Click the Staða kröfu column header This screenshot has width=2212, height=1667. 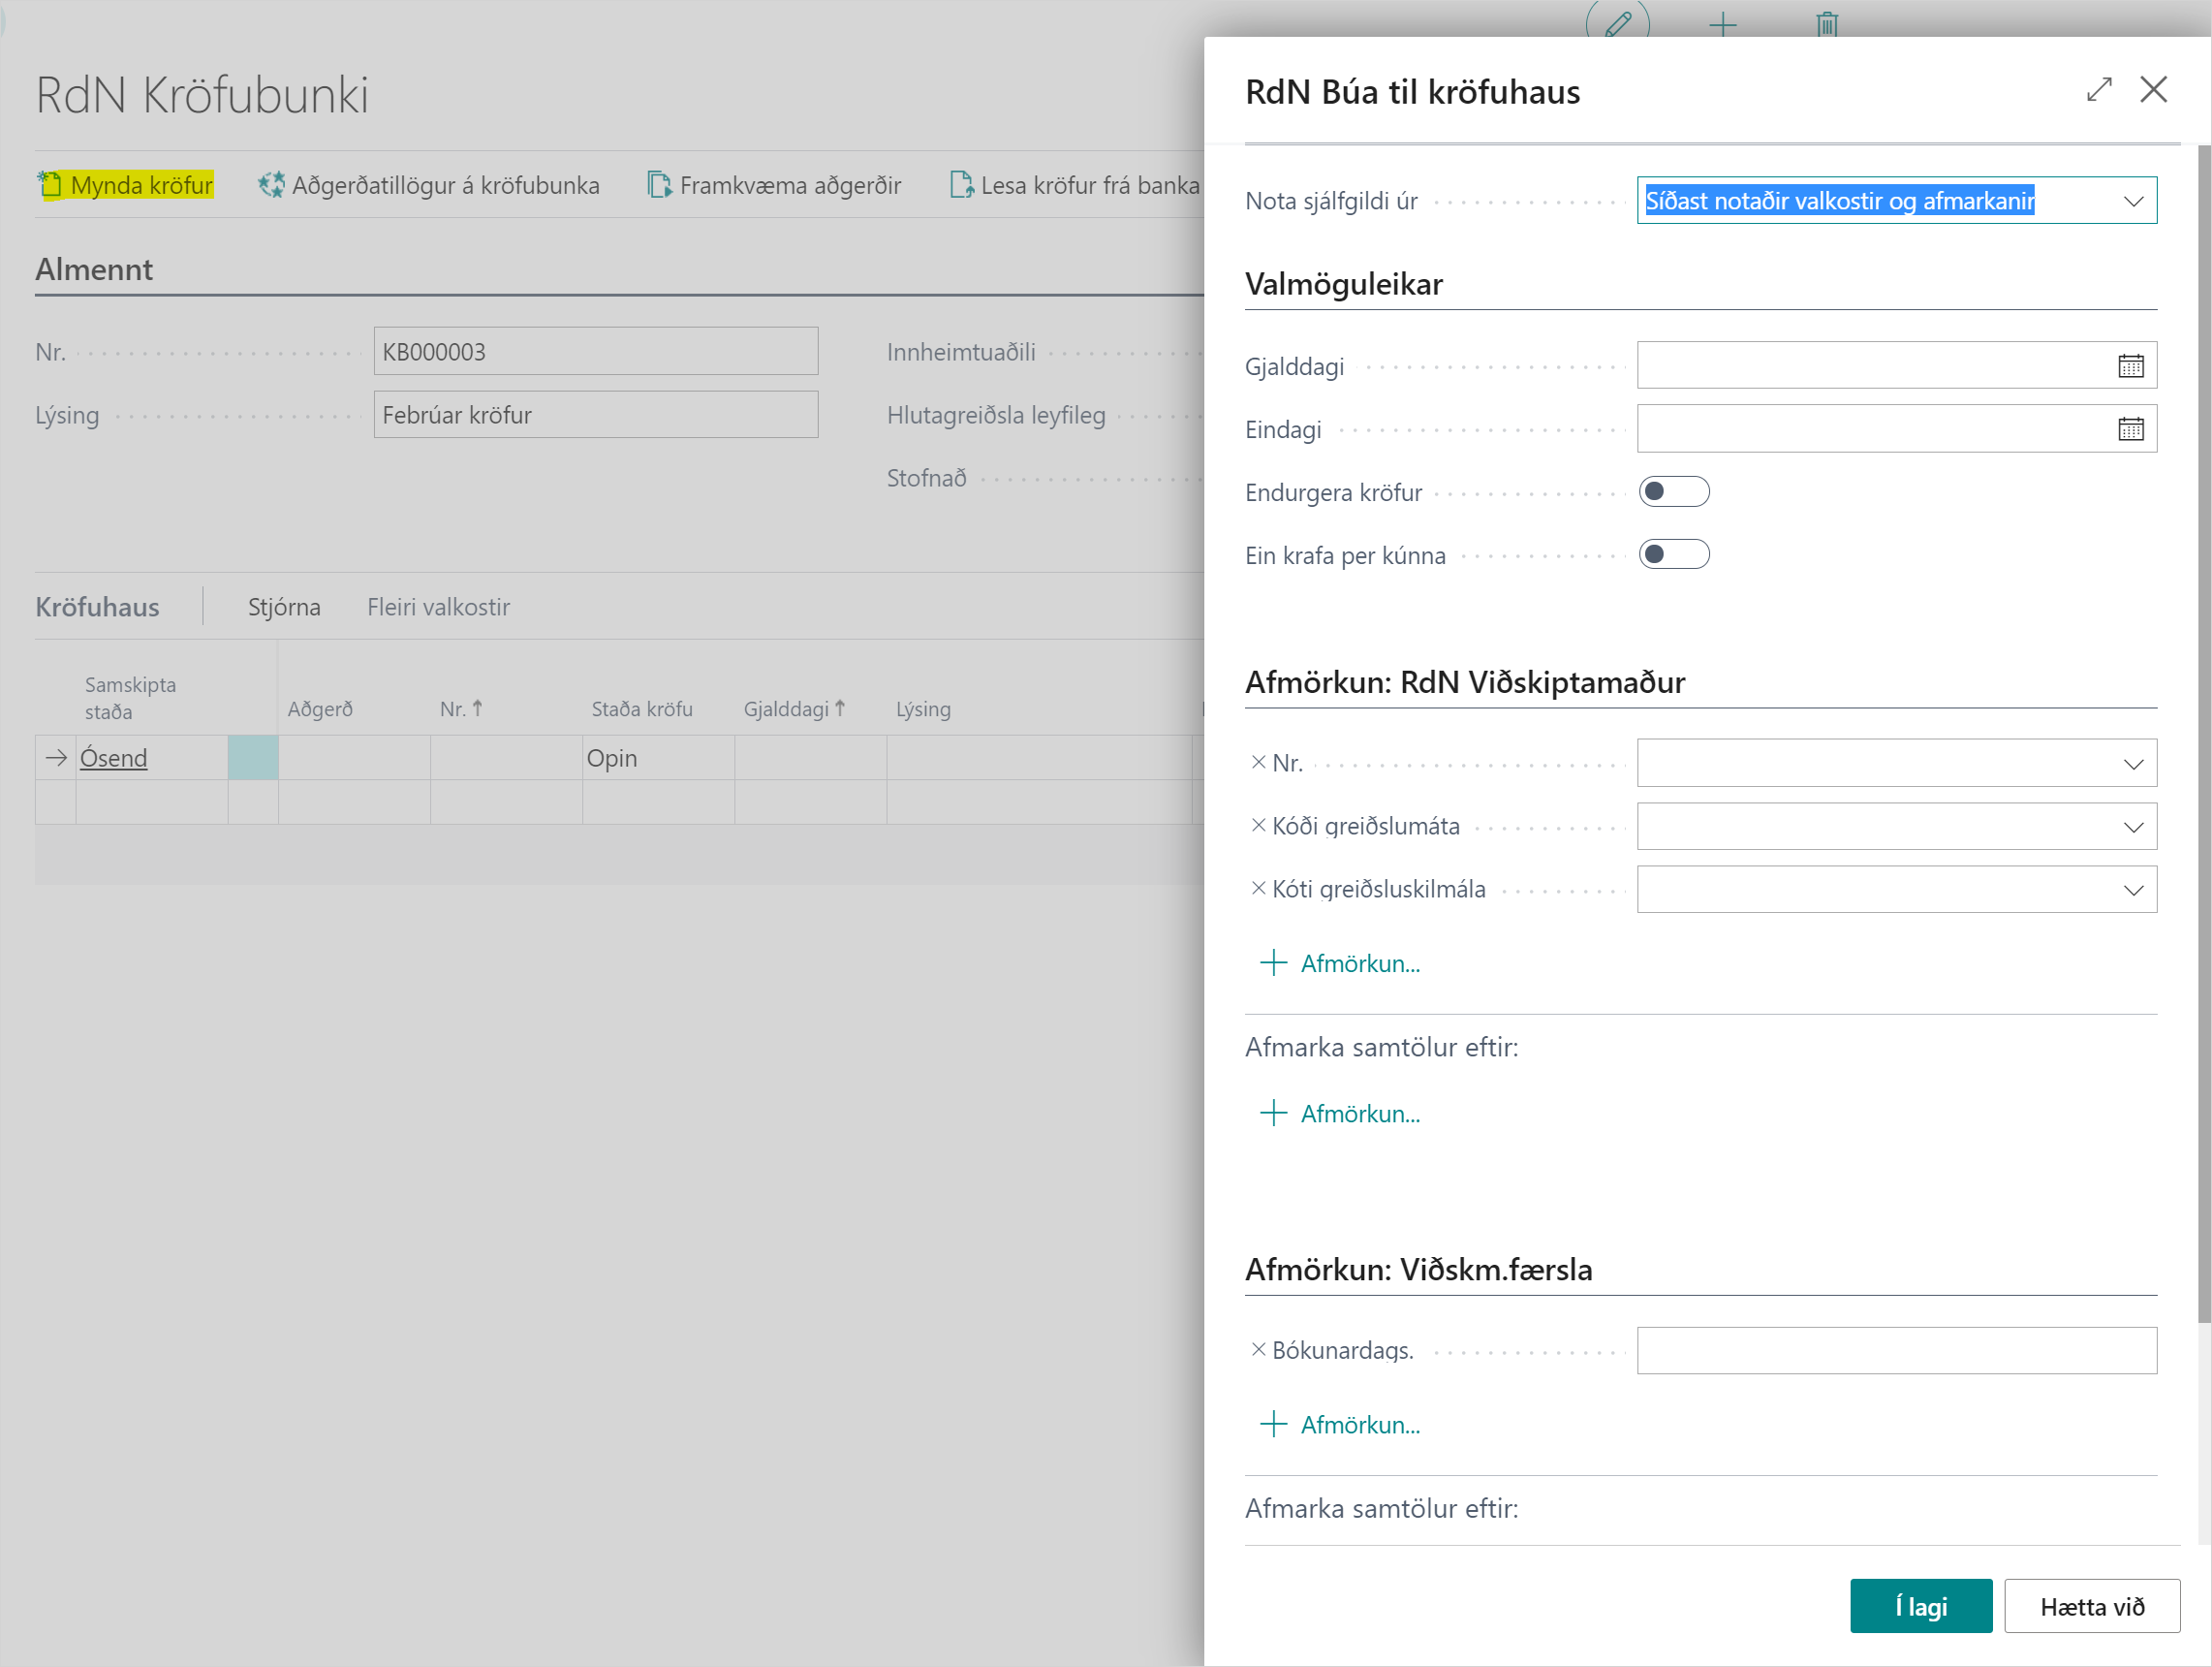coord(642,709)
